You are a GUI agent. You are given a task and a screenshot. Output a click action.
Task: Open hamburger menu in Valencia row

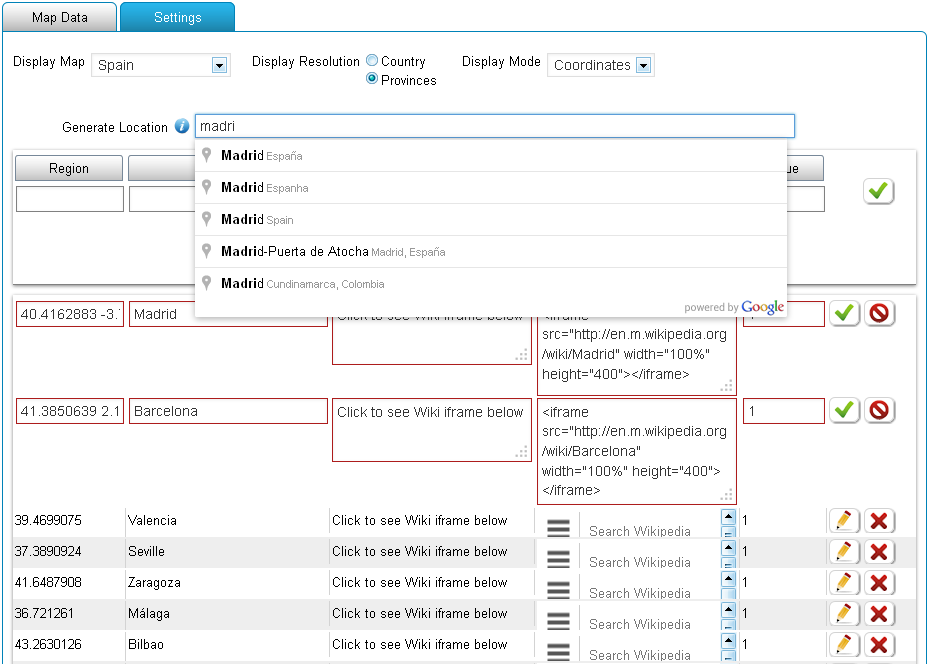(x=558, y=527)
